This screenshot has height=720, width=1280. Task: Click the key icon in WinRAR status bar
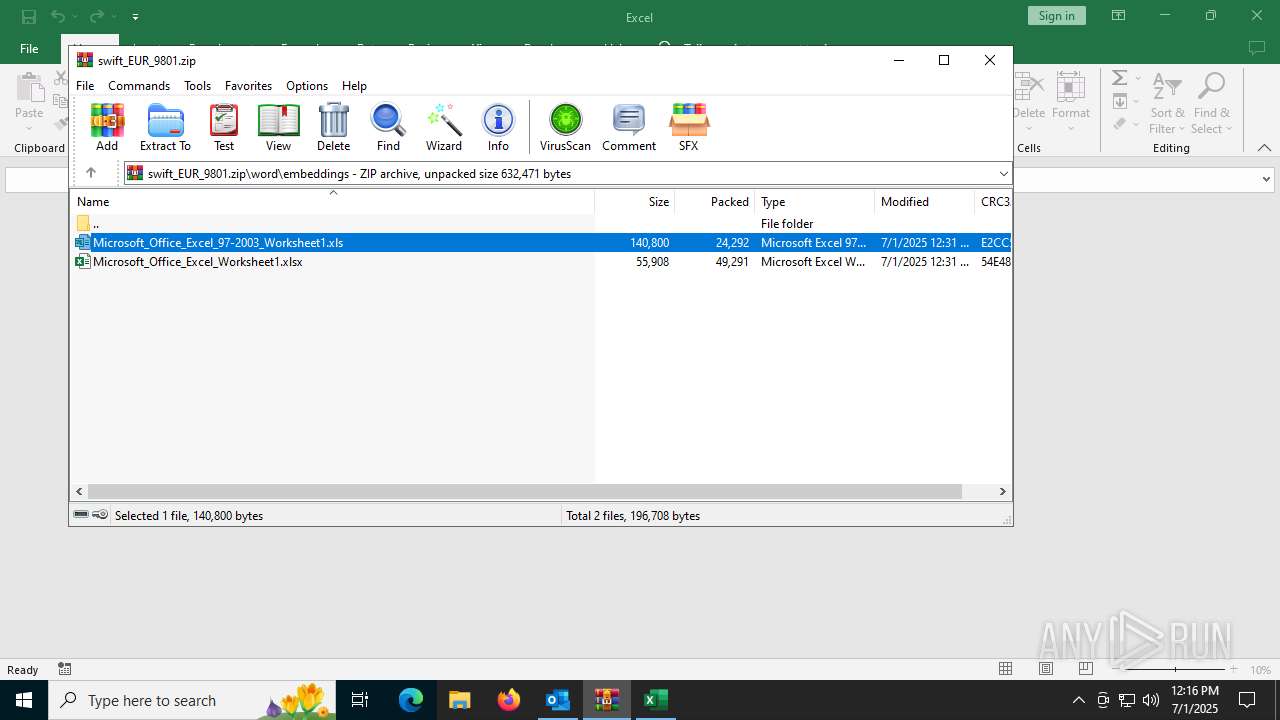100,515
